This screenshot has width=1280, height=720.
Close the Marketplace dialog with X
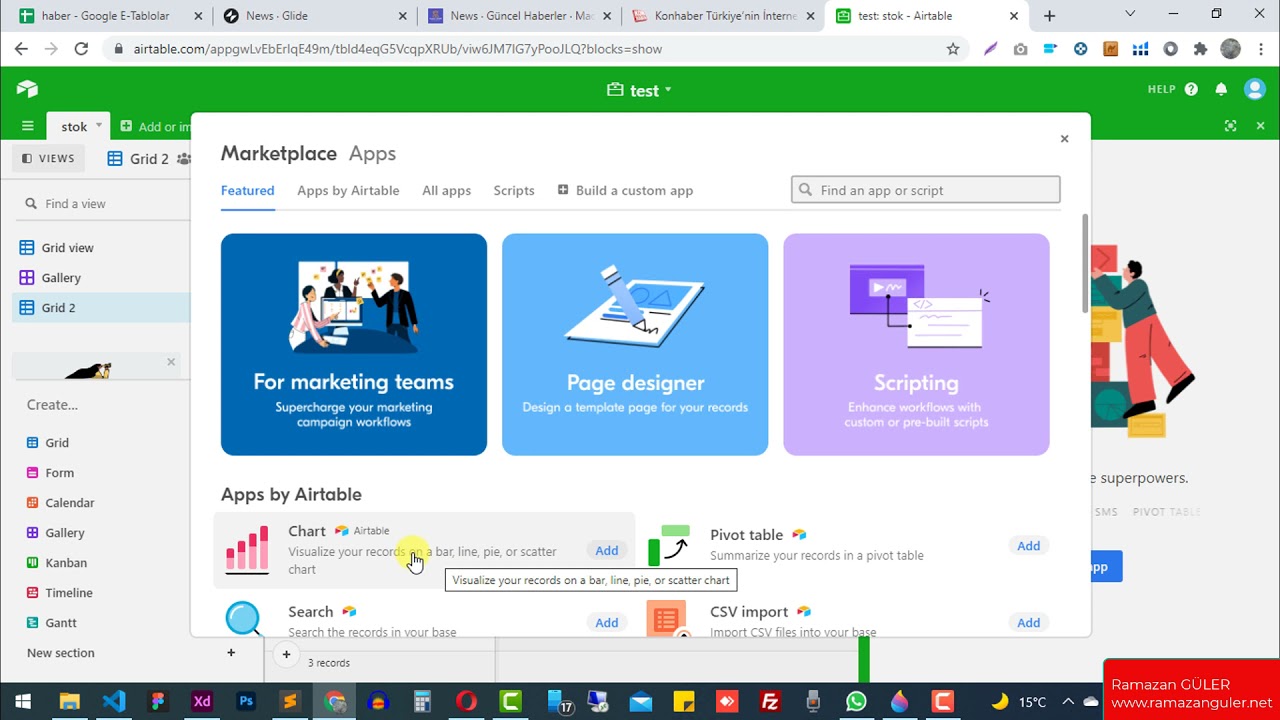tap(1064, 139)
